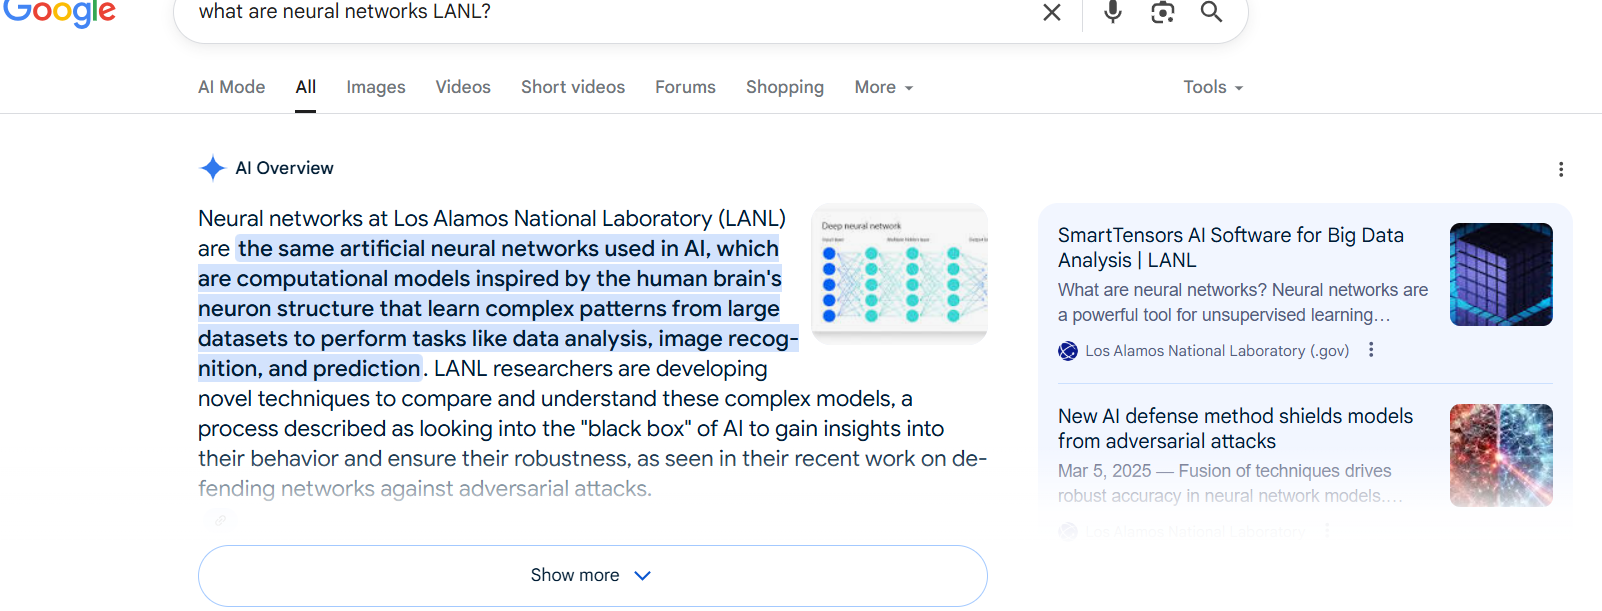Open AI Overview three-dot options menu

pyautogui.click(x=1560, y=169)
